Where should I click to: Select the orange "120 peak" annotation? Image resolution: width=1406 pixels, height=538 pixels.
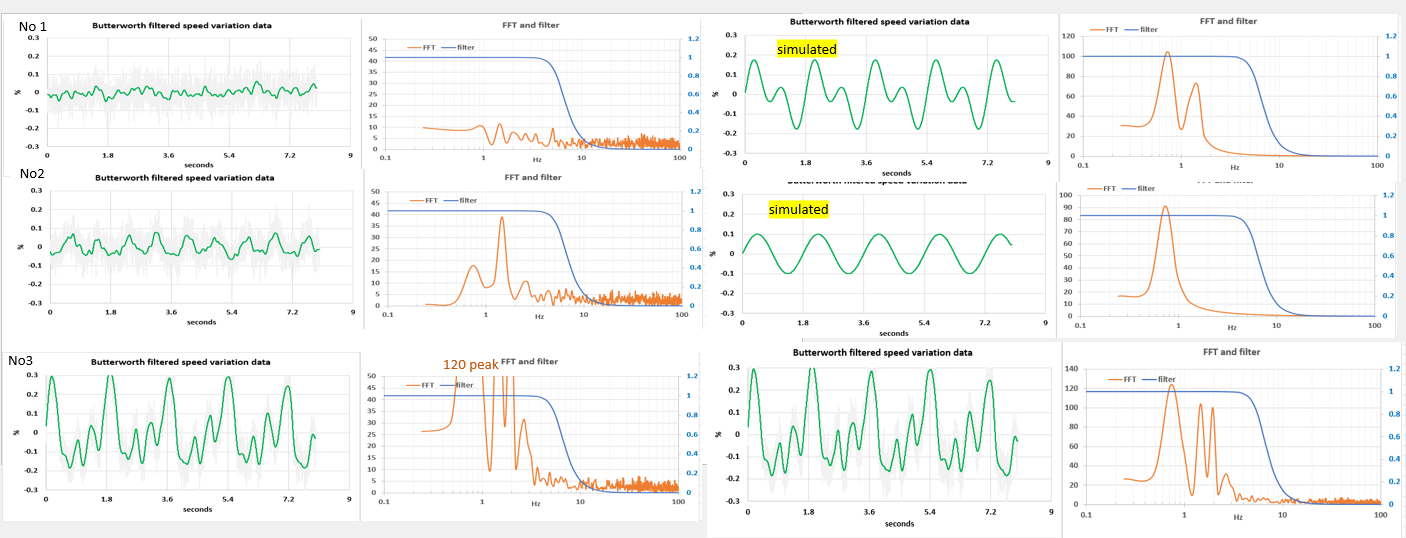pyautogui.click(x=470, y=365)
